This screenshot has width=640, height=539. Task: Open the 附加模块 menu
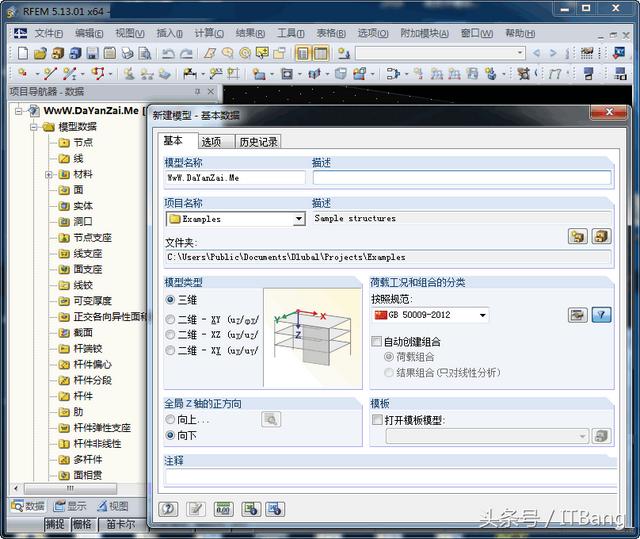pyautogui.click(x=424, y=33)
